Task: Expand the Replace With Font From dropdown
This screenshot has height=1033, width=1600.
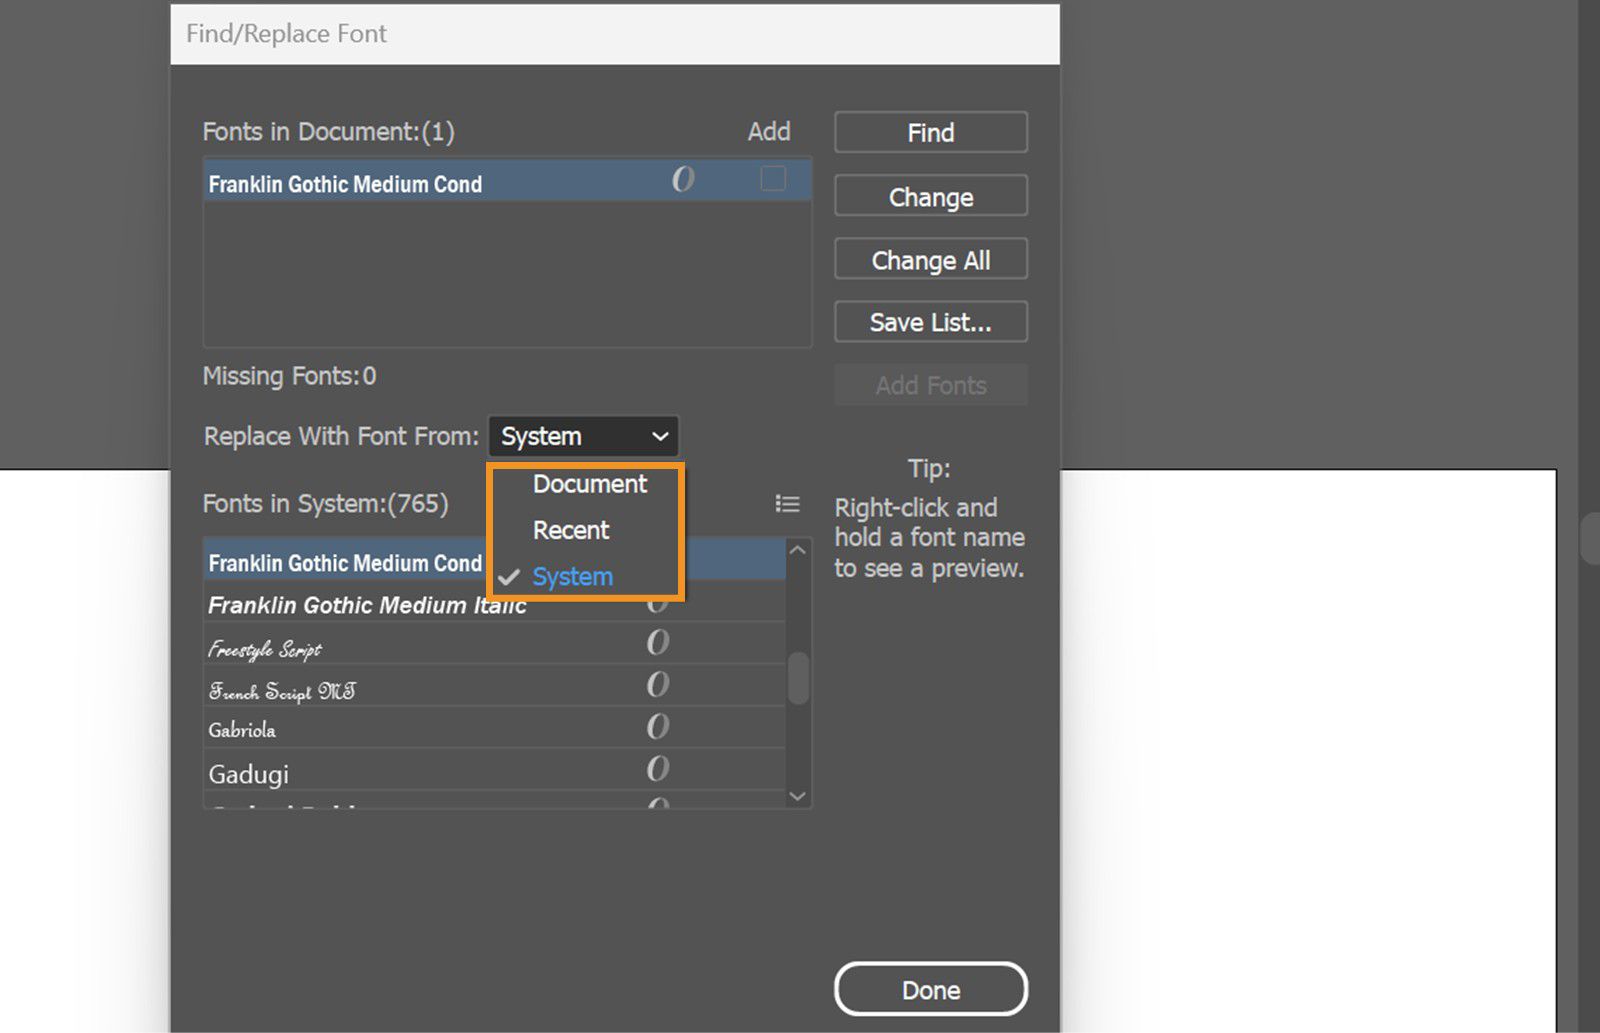Action: (x=583, y=436)
